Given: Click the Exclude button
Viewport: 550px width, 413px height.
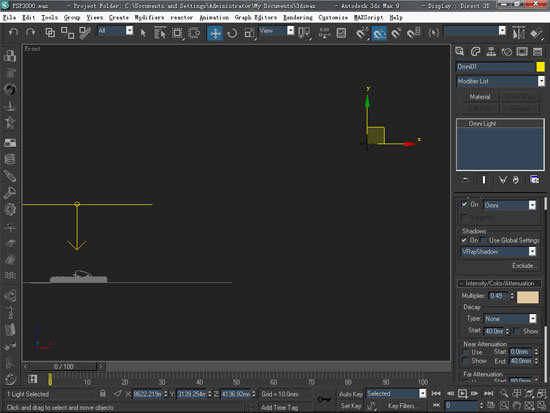Looking at the screenshot, I should click(524, 265).
